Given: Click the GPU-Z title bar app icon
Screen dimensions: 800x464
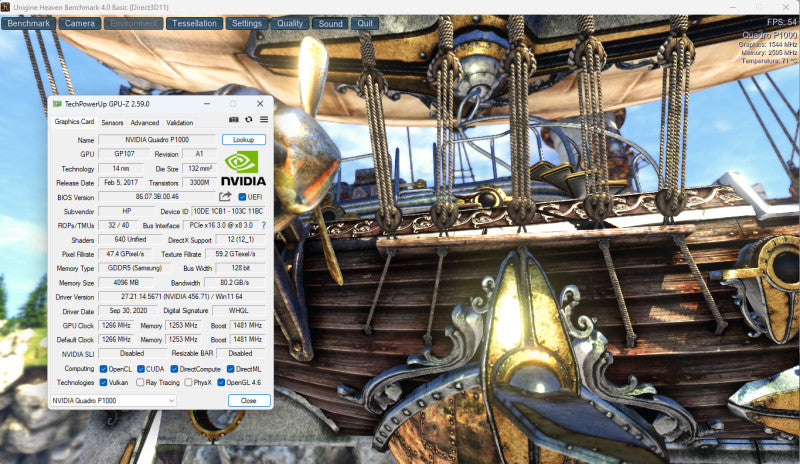Looking at the screenshot, I should [57, 104].
